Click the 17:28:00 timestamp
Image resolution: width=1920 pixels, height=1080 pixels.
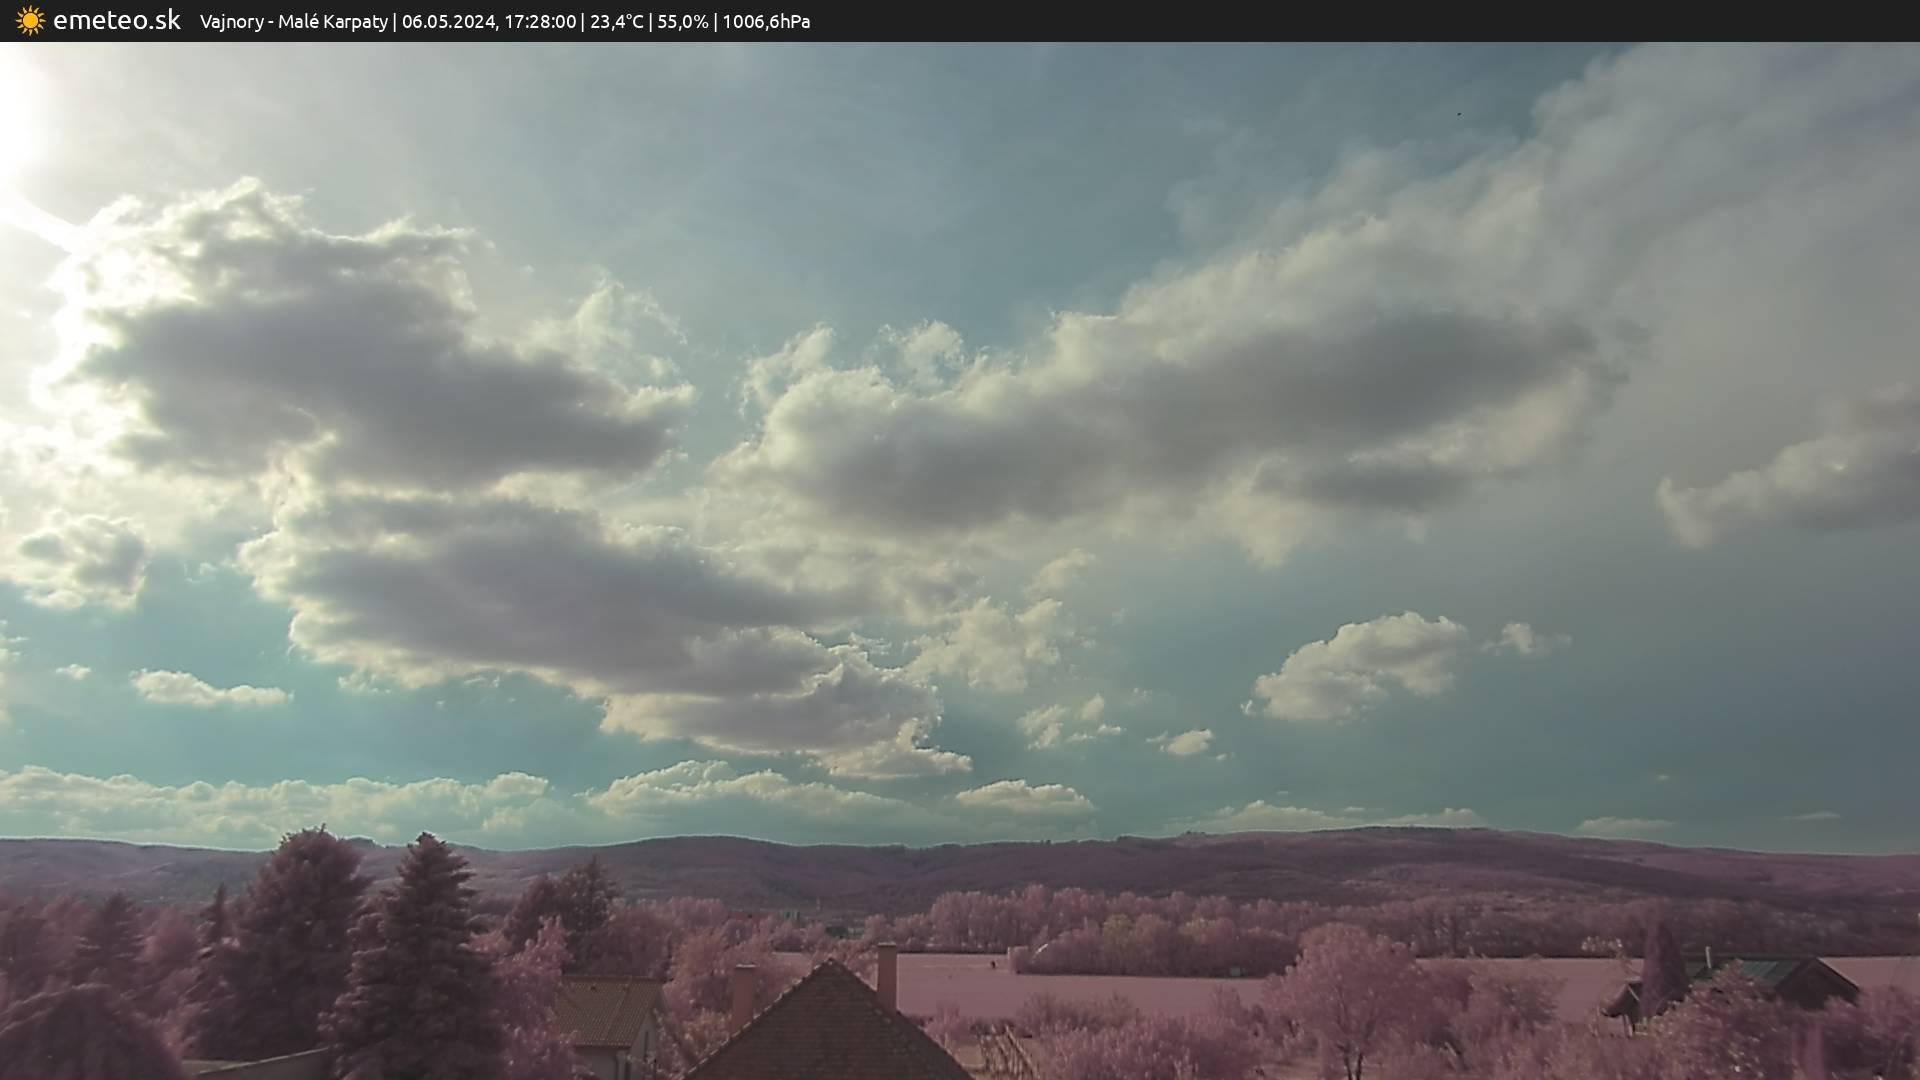click(540, 22)
